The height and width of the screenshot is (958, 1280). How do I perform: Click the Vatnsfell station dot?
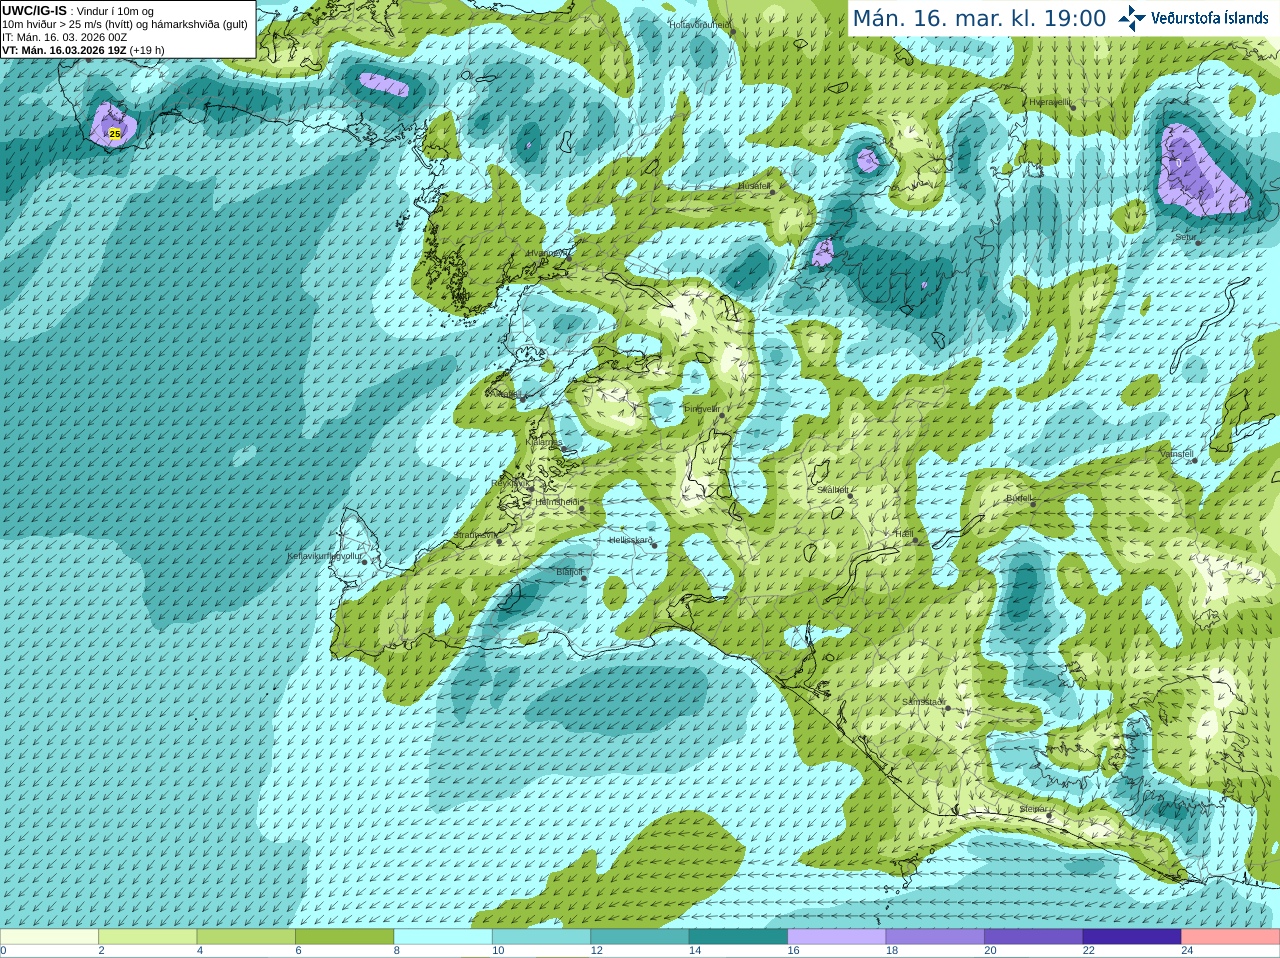(x=1194, y=460)
